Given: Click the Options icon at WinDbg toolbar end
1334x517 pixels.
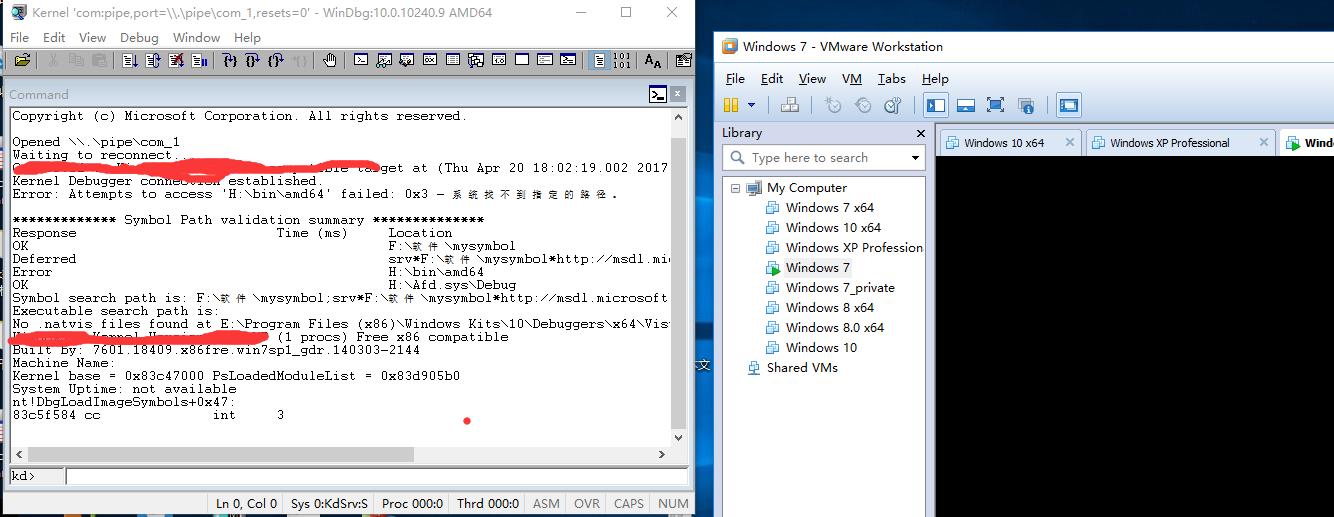Looking at the screenshot, I should [x=685, y=60].
